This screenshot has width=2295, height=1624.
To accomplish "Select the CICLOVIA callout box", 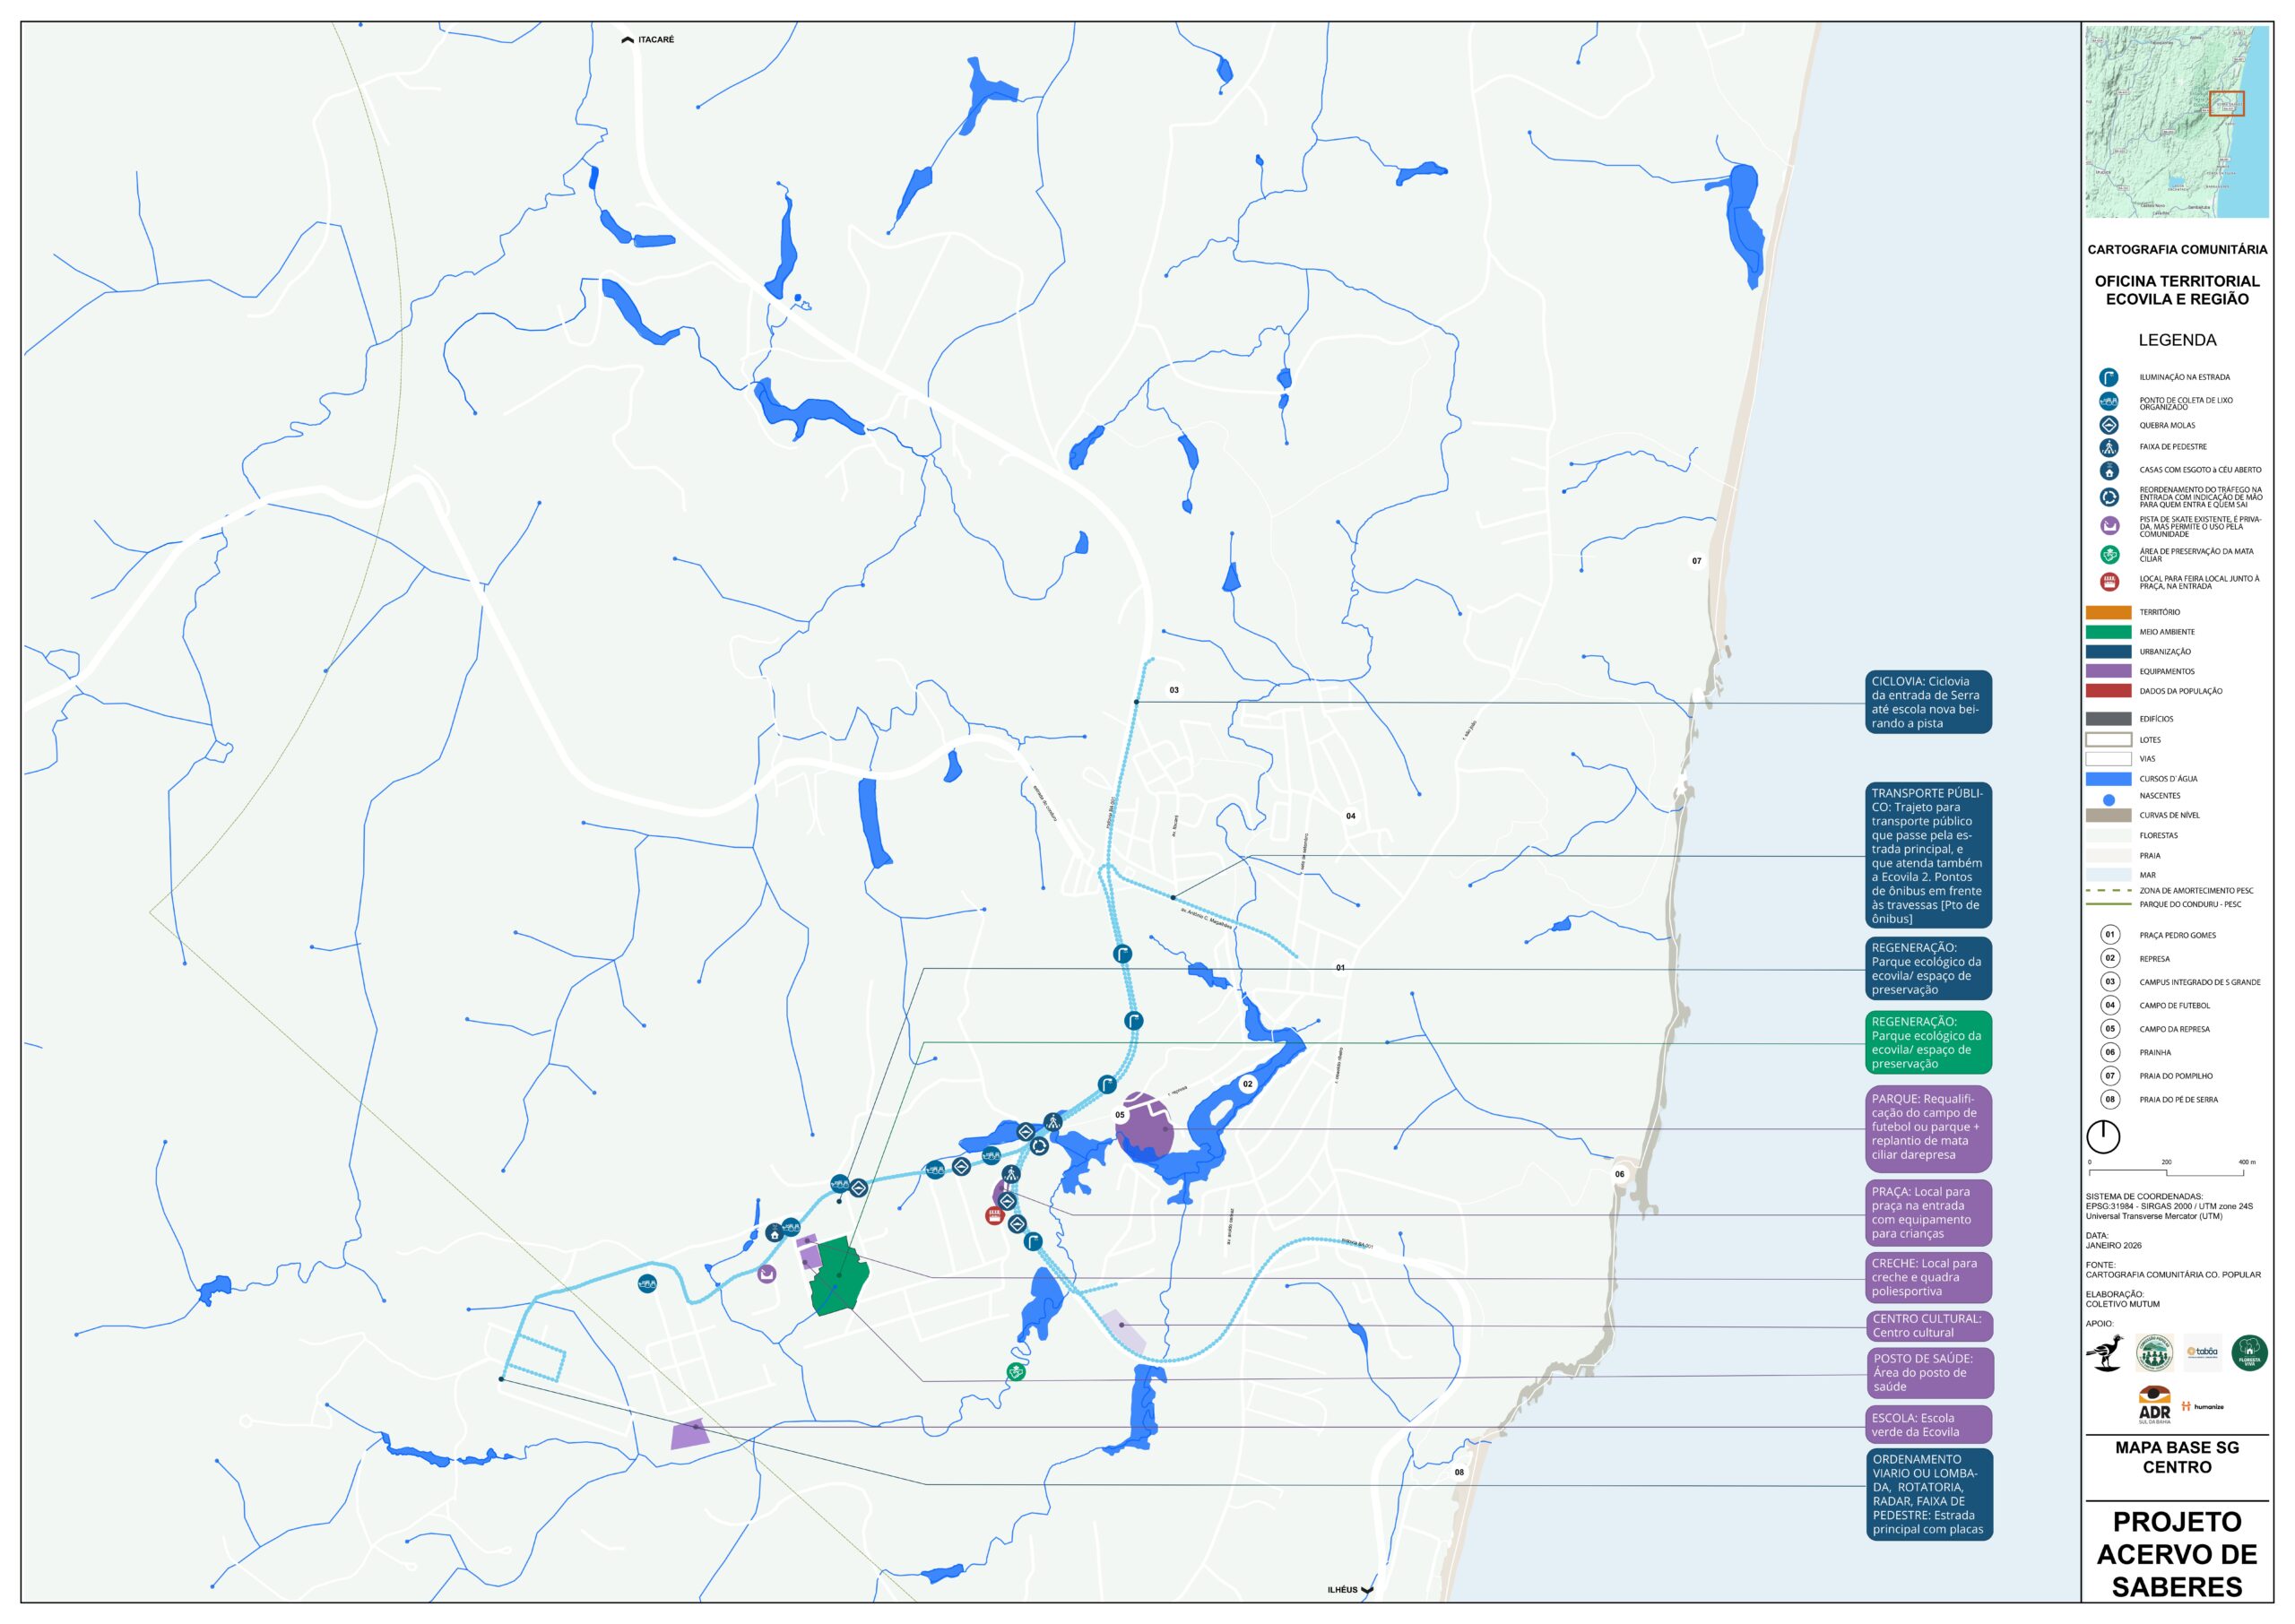I will point(1927,702).
